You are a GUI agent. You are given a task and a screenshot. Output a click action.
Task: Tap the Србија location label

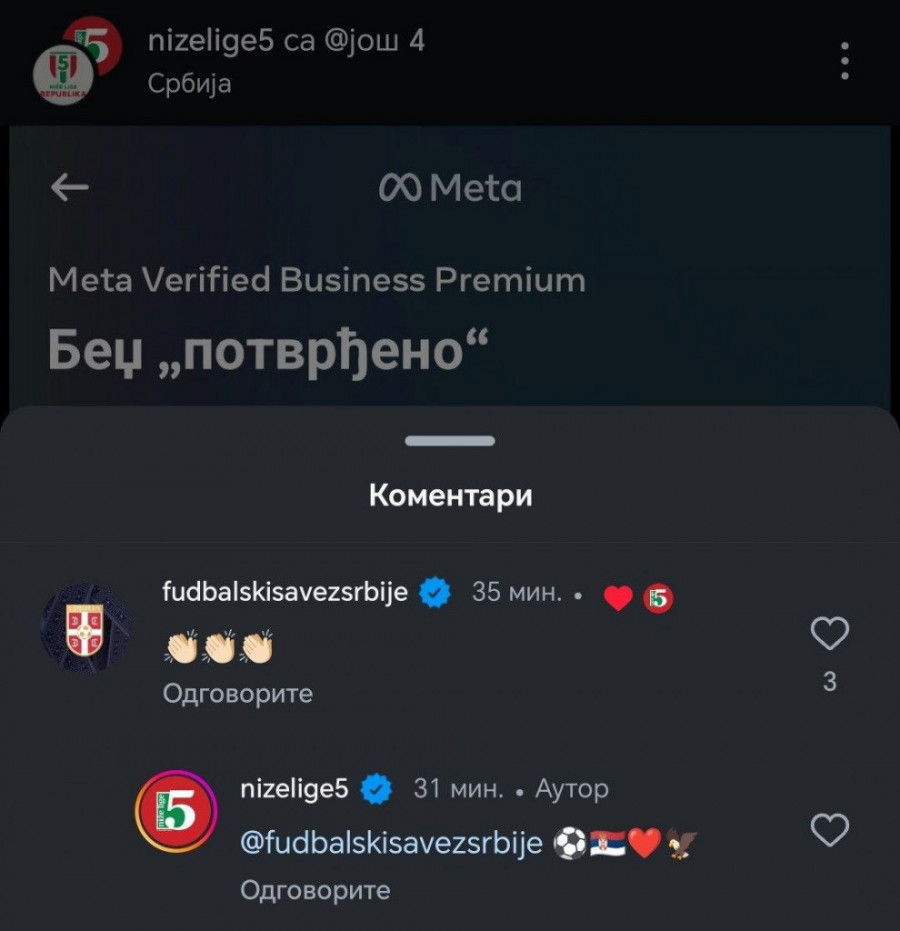[x=189, y=83]
